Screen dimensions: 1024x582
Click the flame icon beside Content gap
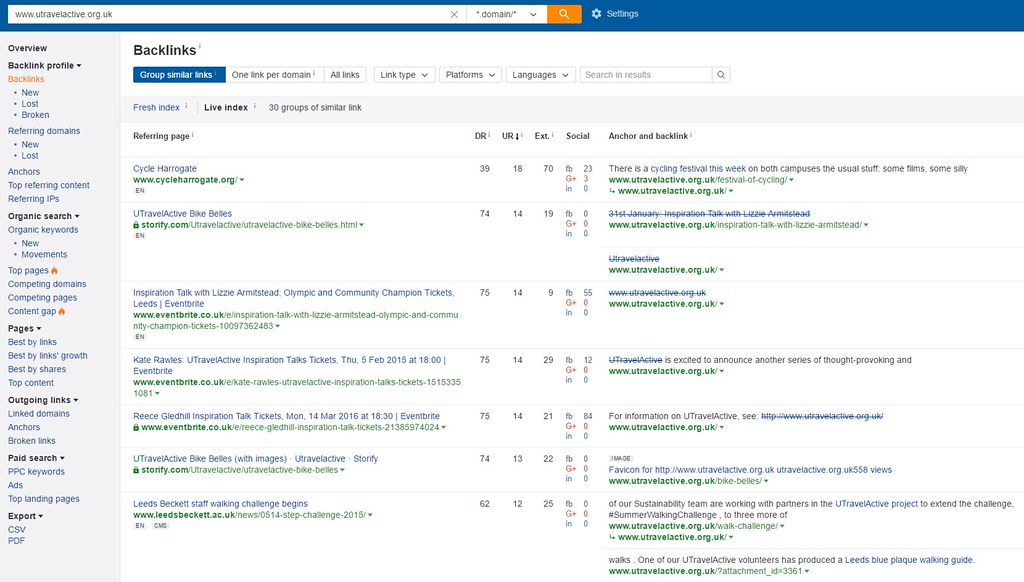[x=61, y=312]
